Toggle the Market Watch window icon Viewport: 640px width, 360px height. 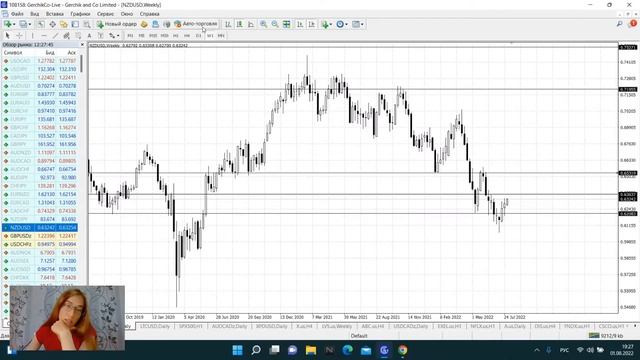41,24
